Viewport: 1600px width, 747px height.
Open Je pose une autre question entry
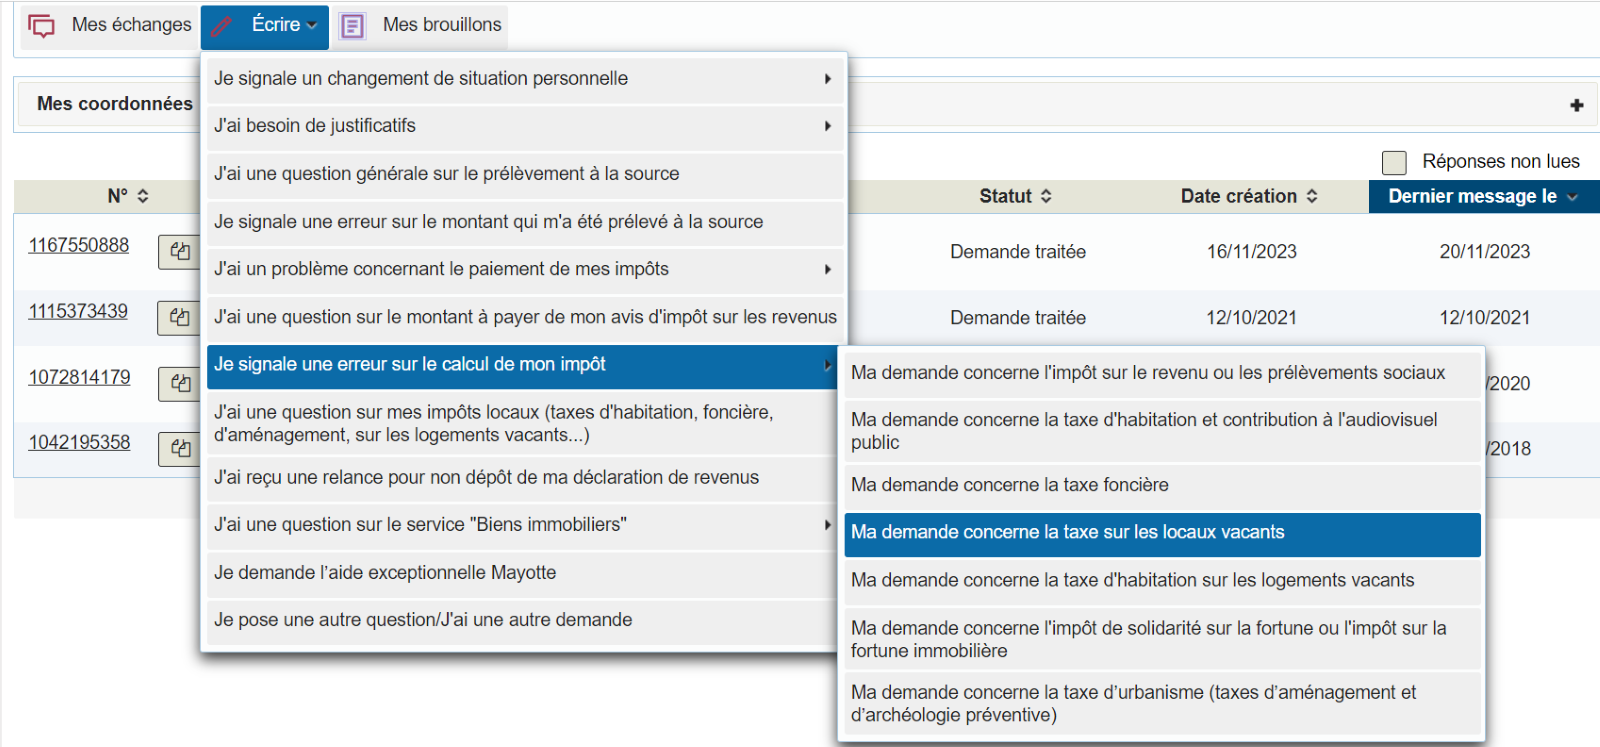tap(423, 620)
